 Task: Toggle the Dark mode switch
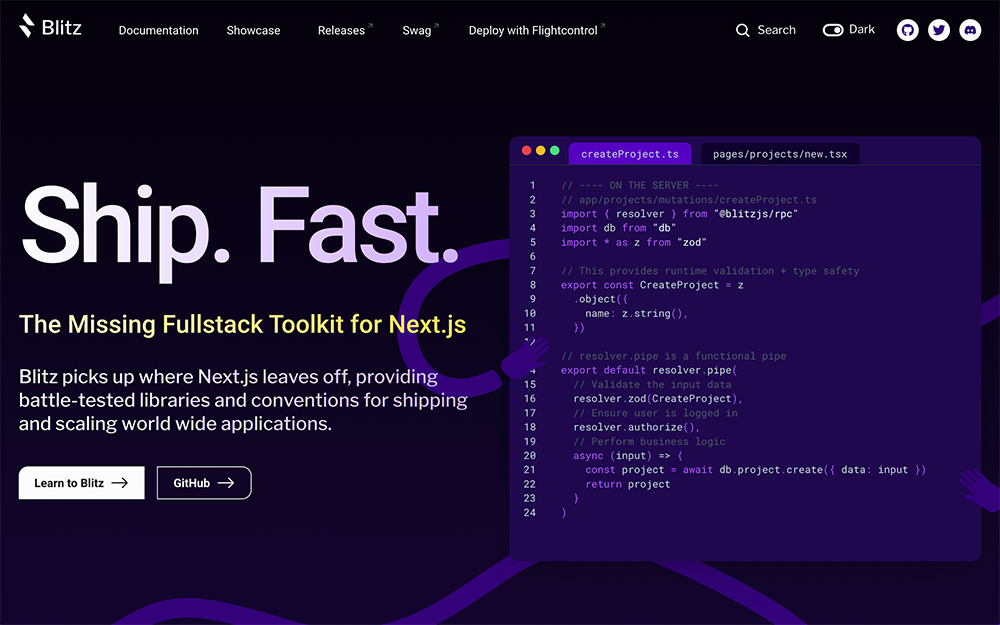coord(833,30)
